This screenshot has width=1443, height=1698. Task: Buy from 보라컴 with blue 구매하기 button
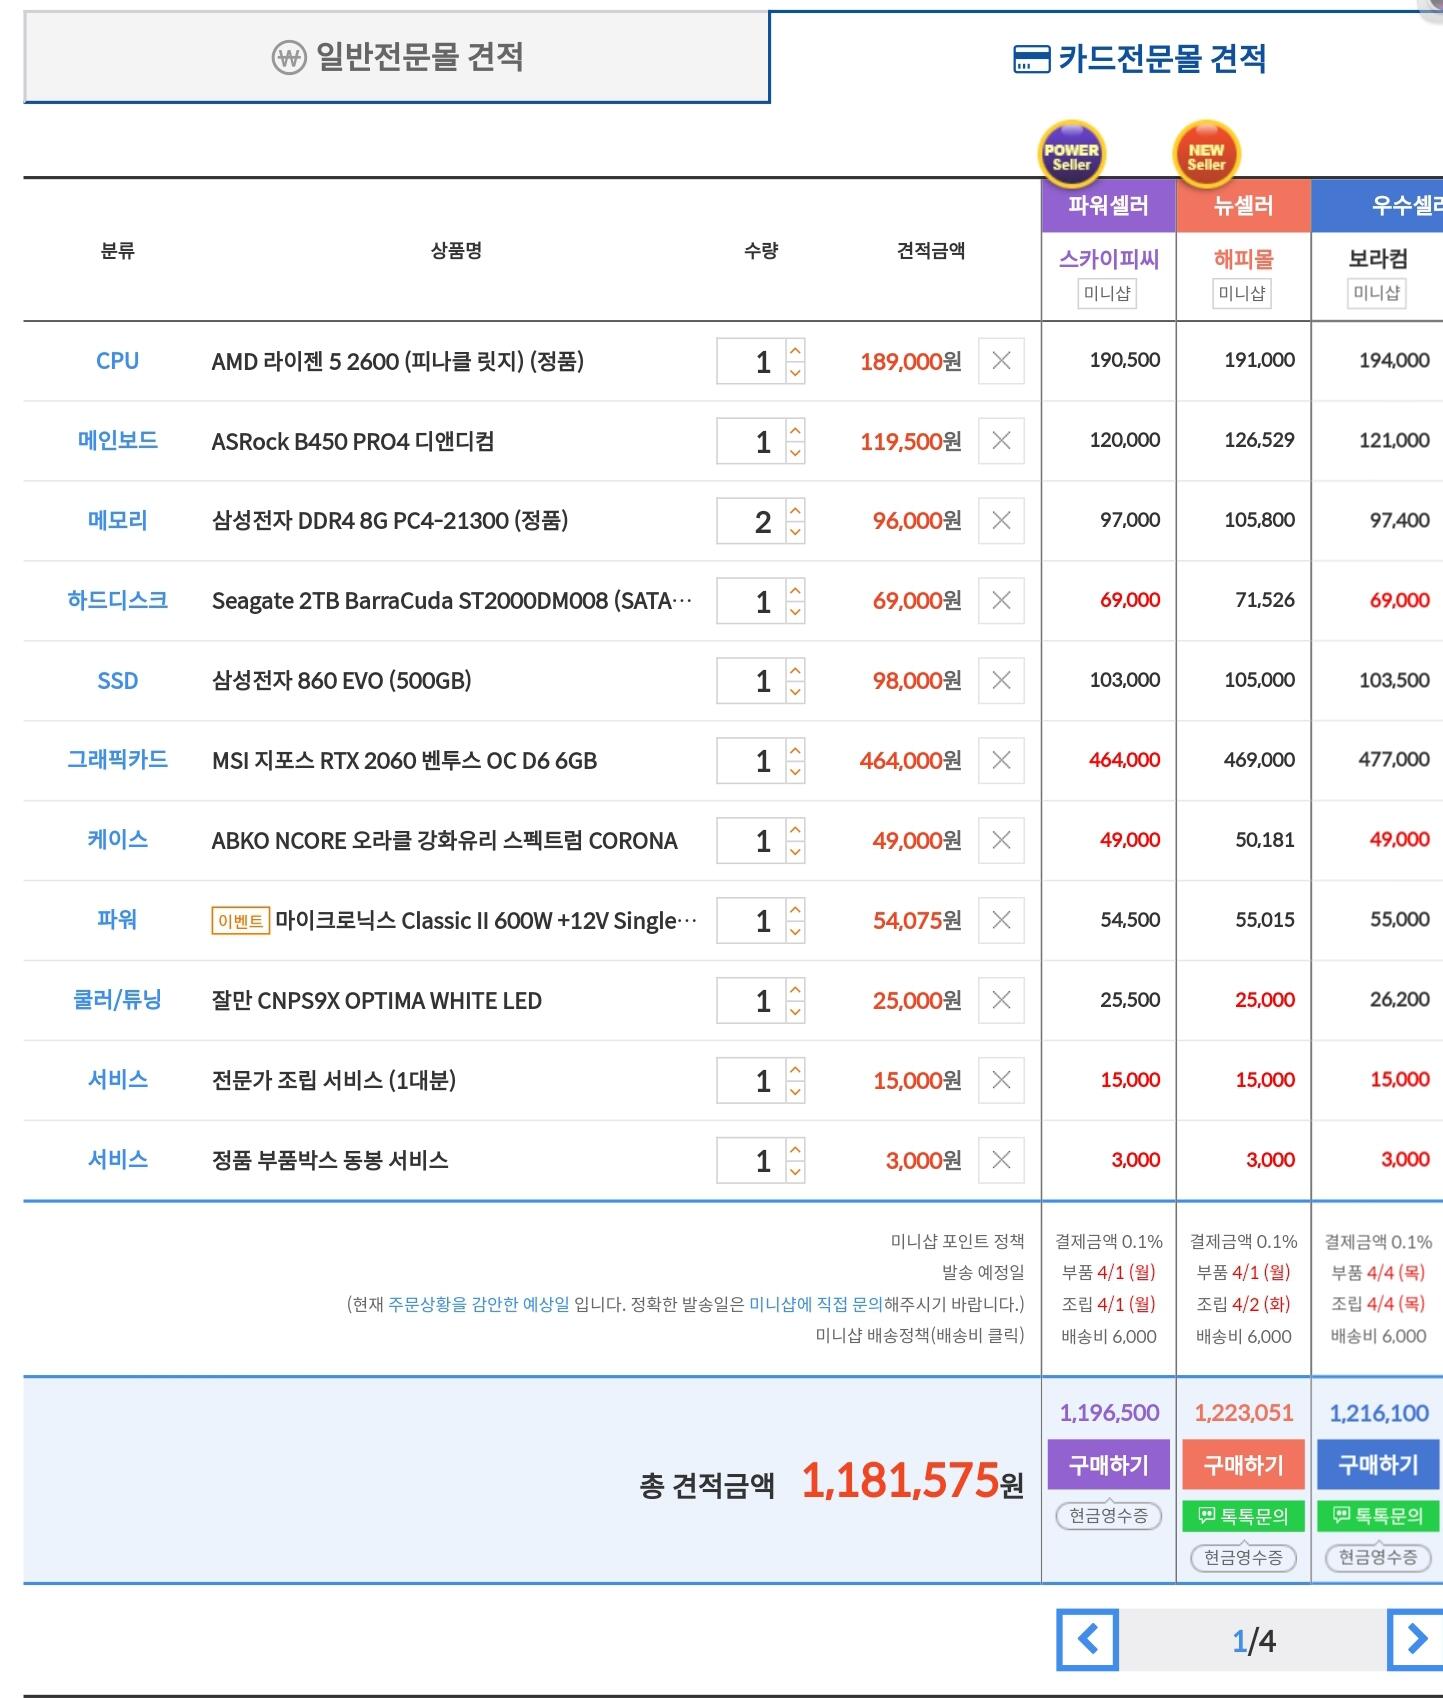coord(1379,1465)
